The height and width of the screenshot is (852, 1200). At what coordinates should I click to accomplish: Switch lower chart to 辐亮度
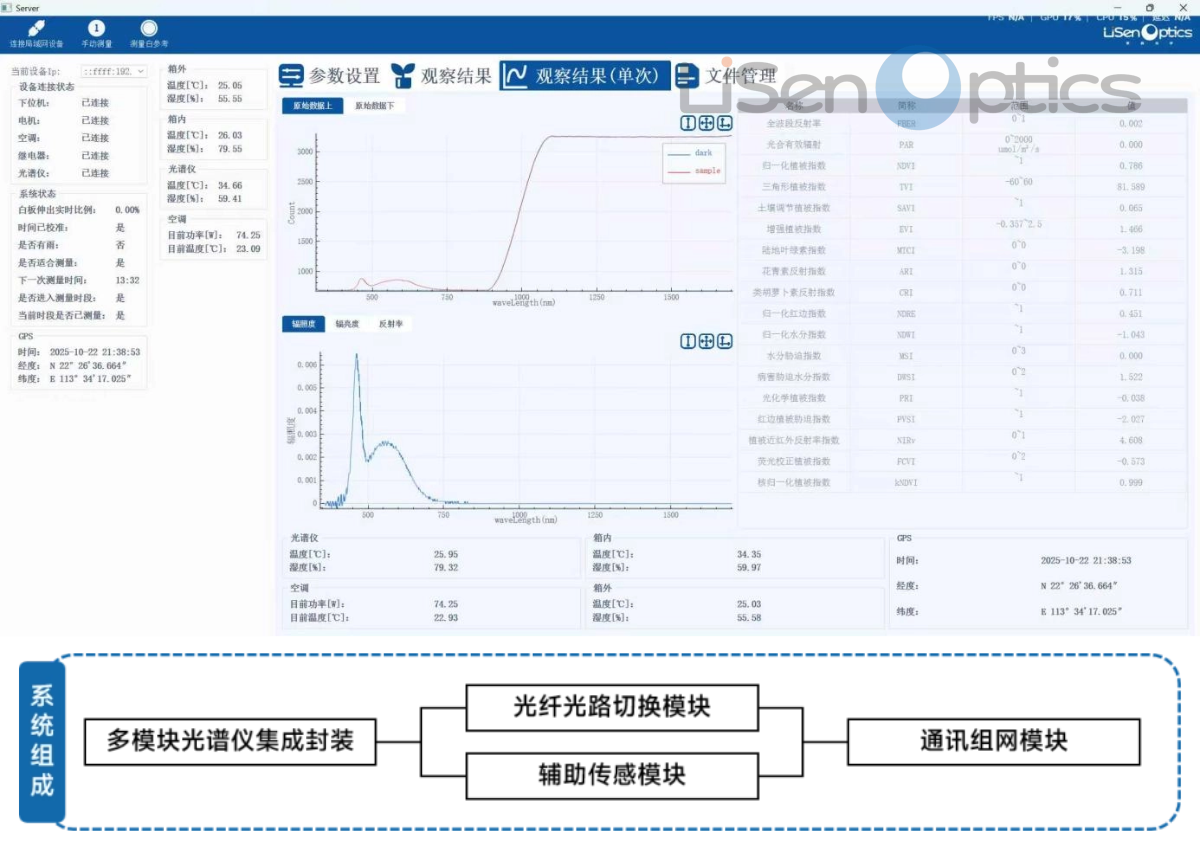click(x=347, y=324)
